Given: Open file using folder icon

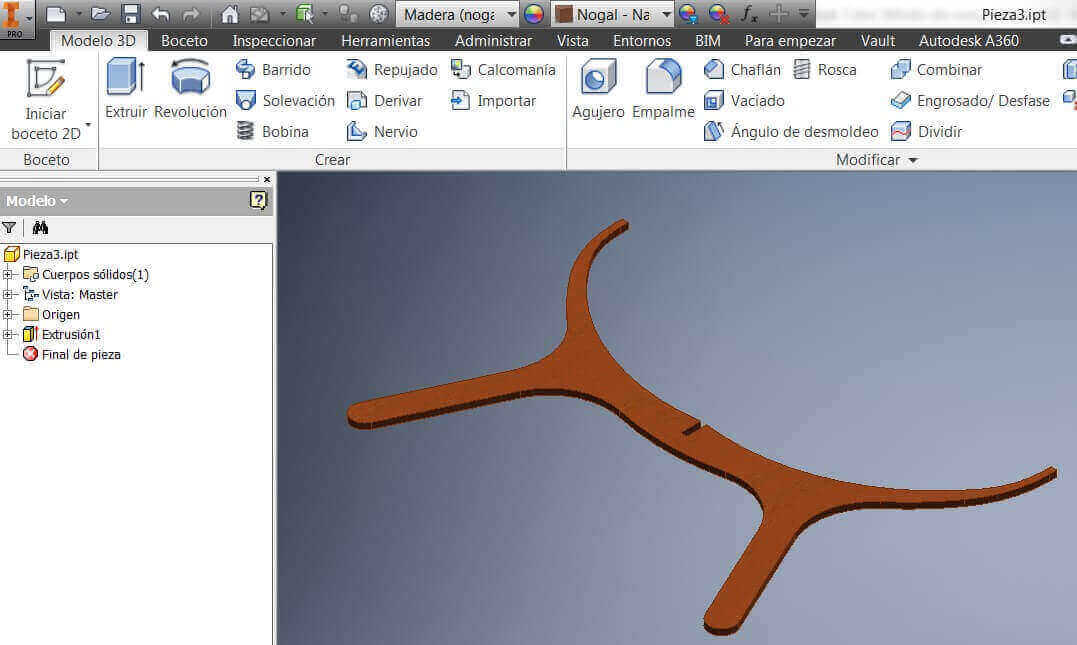Looking at the screenshot, I should point(100,14).
